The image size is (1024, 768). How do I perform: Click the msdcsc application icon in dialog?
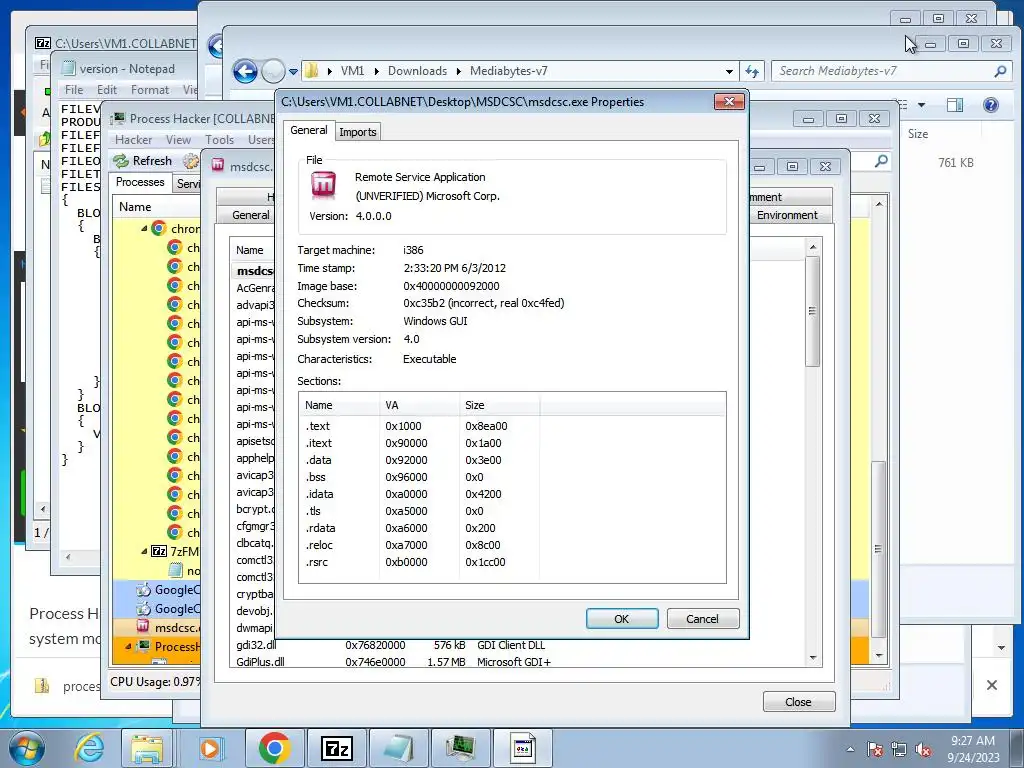coord(323,185)
